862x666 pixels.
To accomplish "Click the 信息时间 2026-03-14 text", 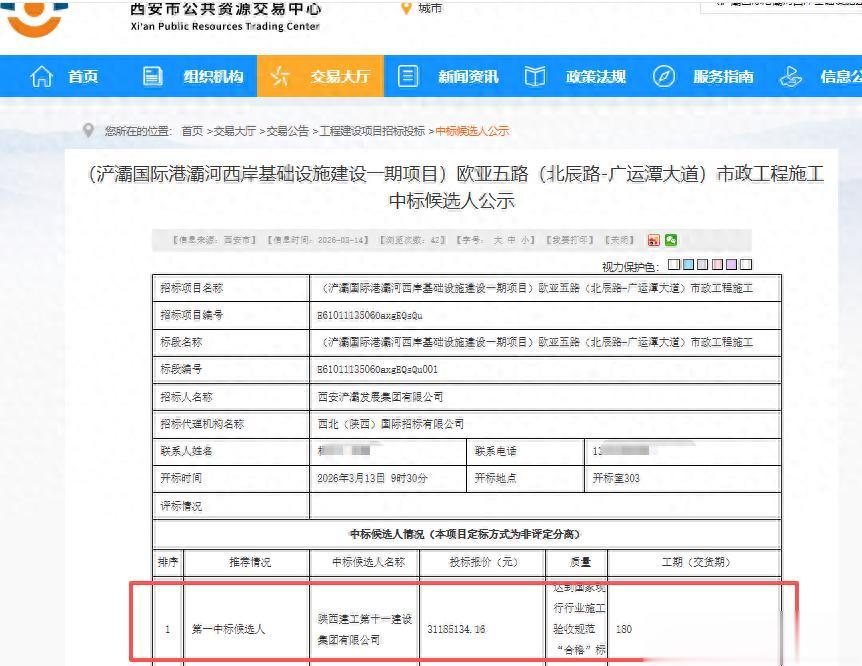I will 318,240.
